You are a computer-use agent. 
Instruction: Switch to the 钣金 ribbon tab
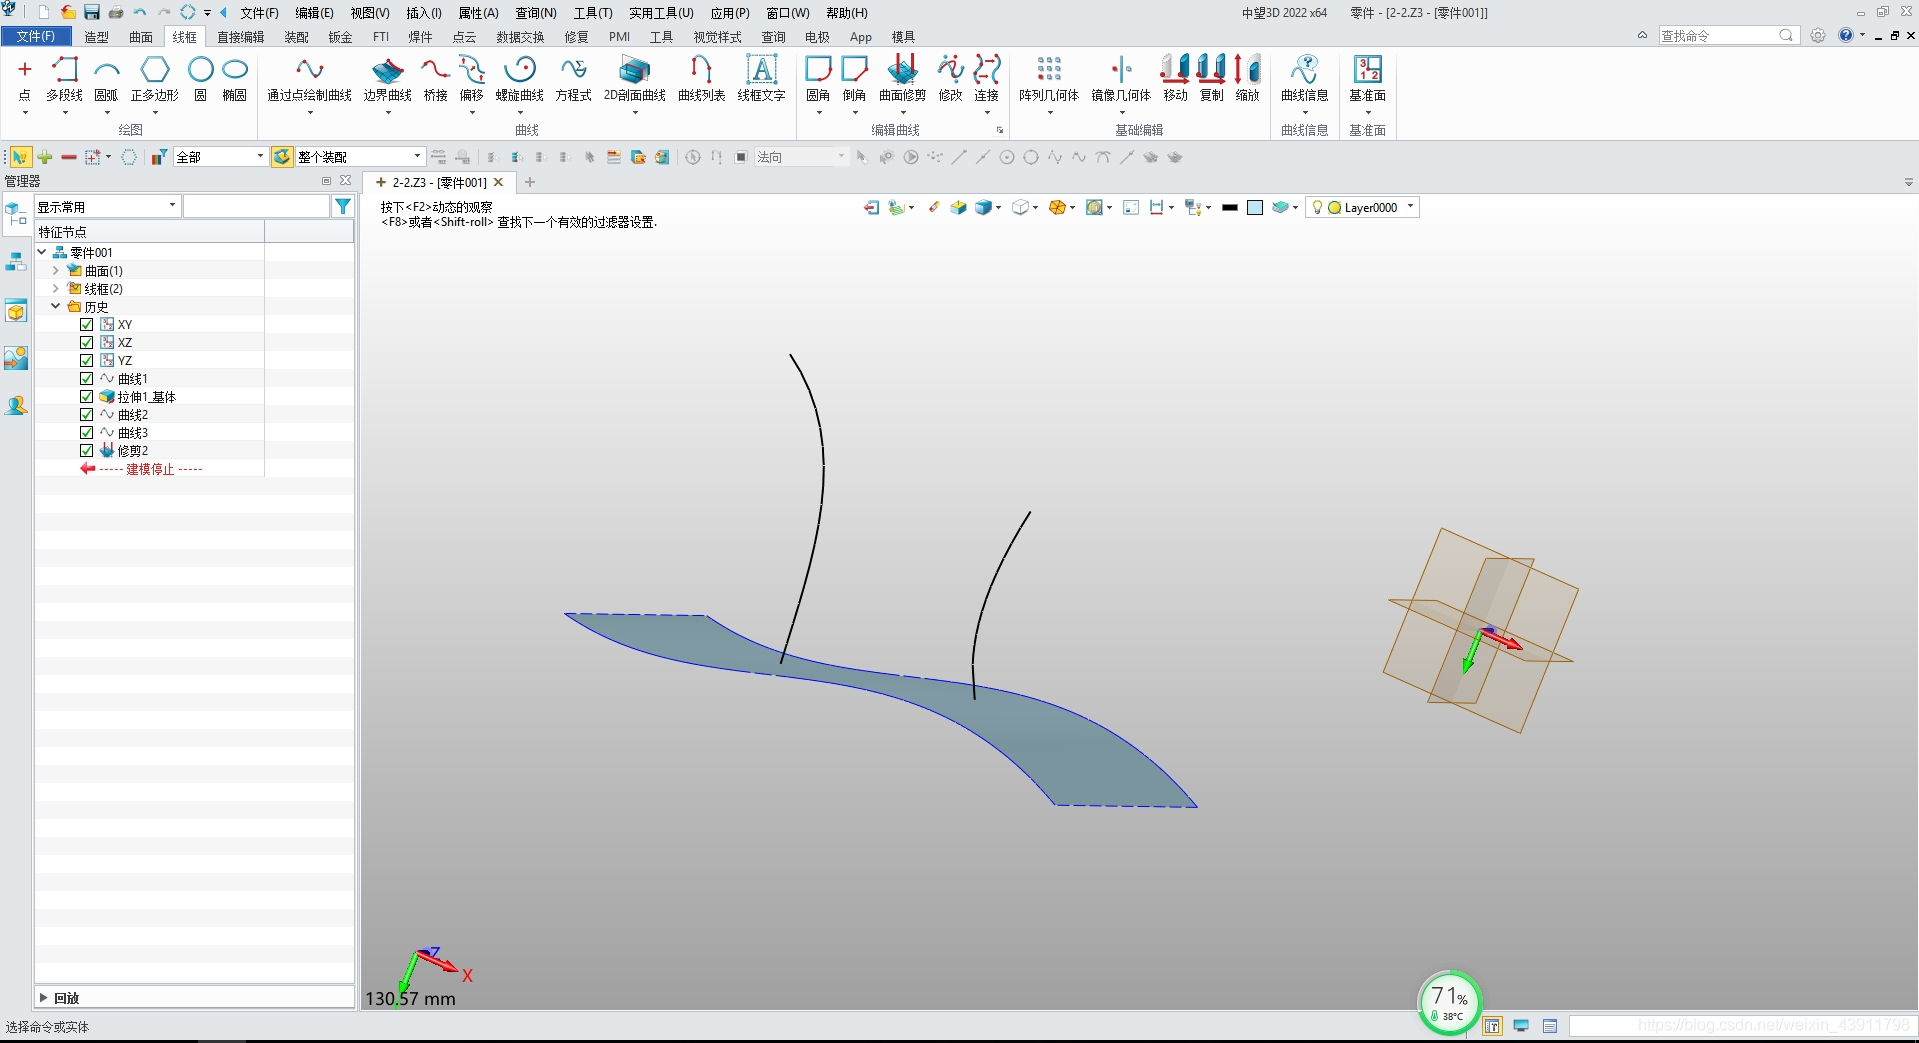click(341, 37)
